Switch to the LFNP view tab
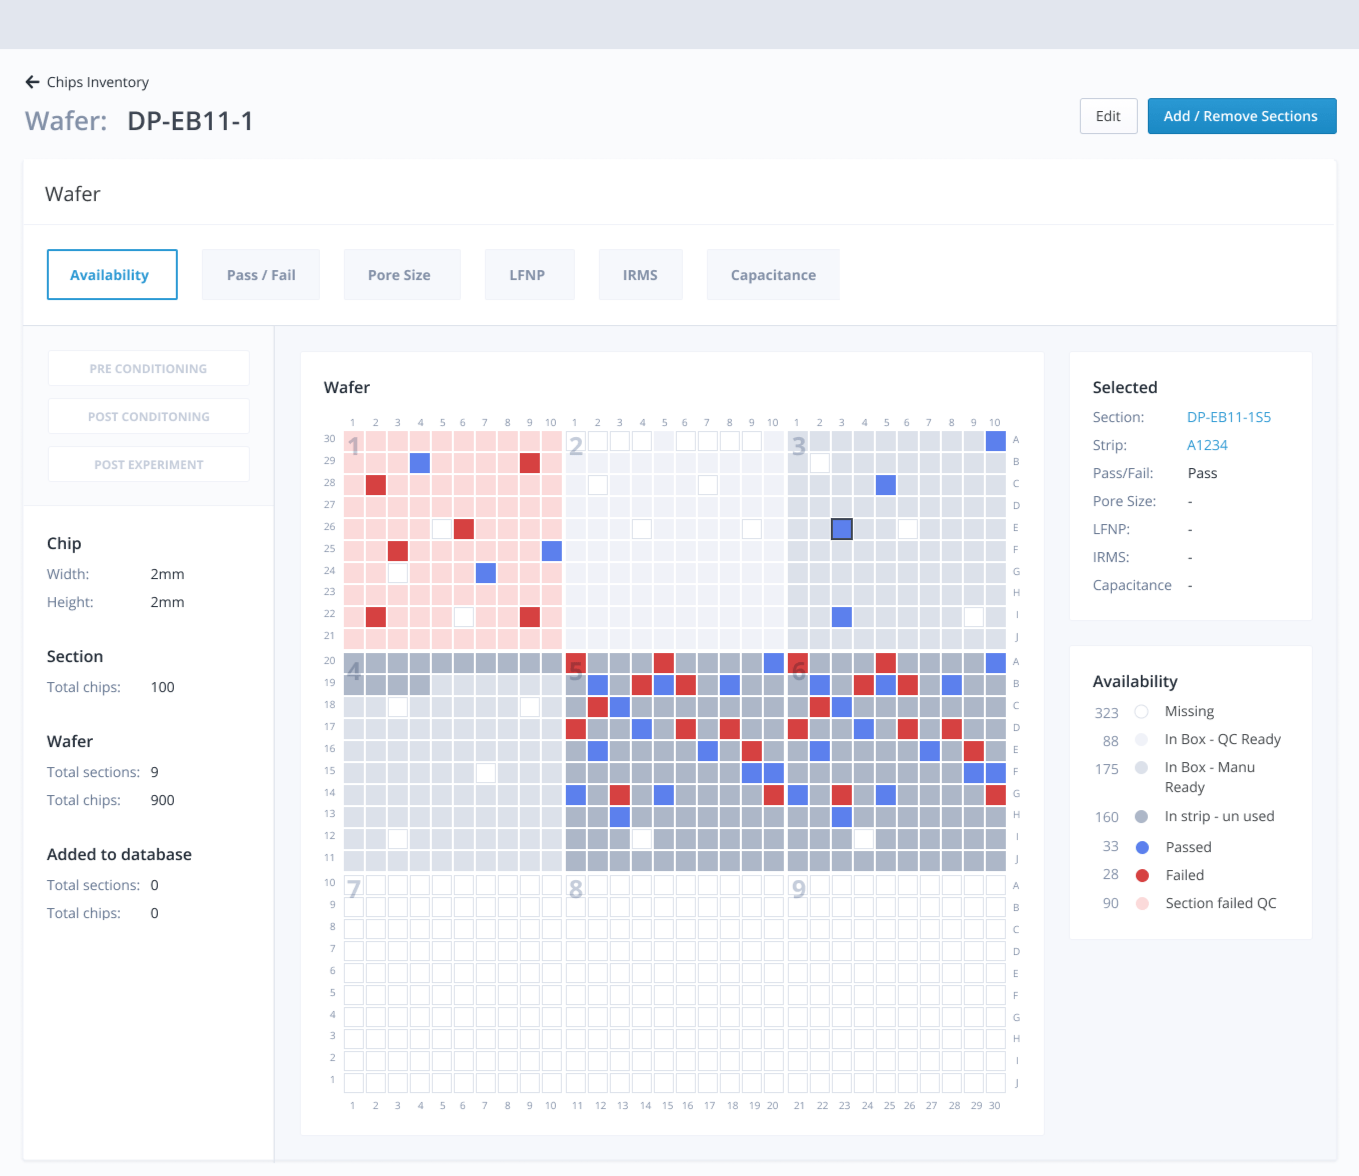The height and width of the screenshot is (1176, 1359). [528, 275]
